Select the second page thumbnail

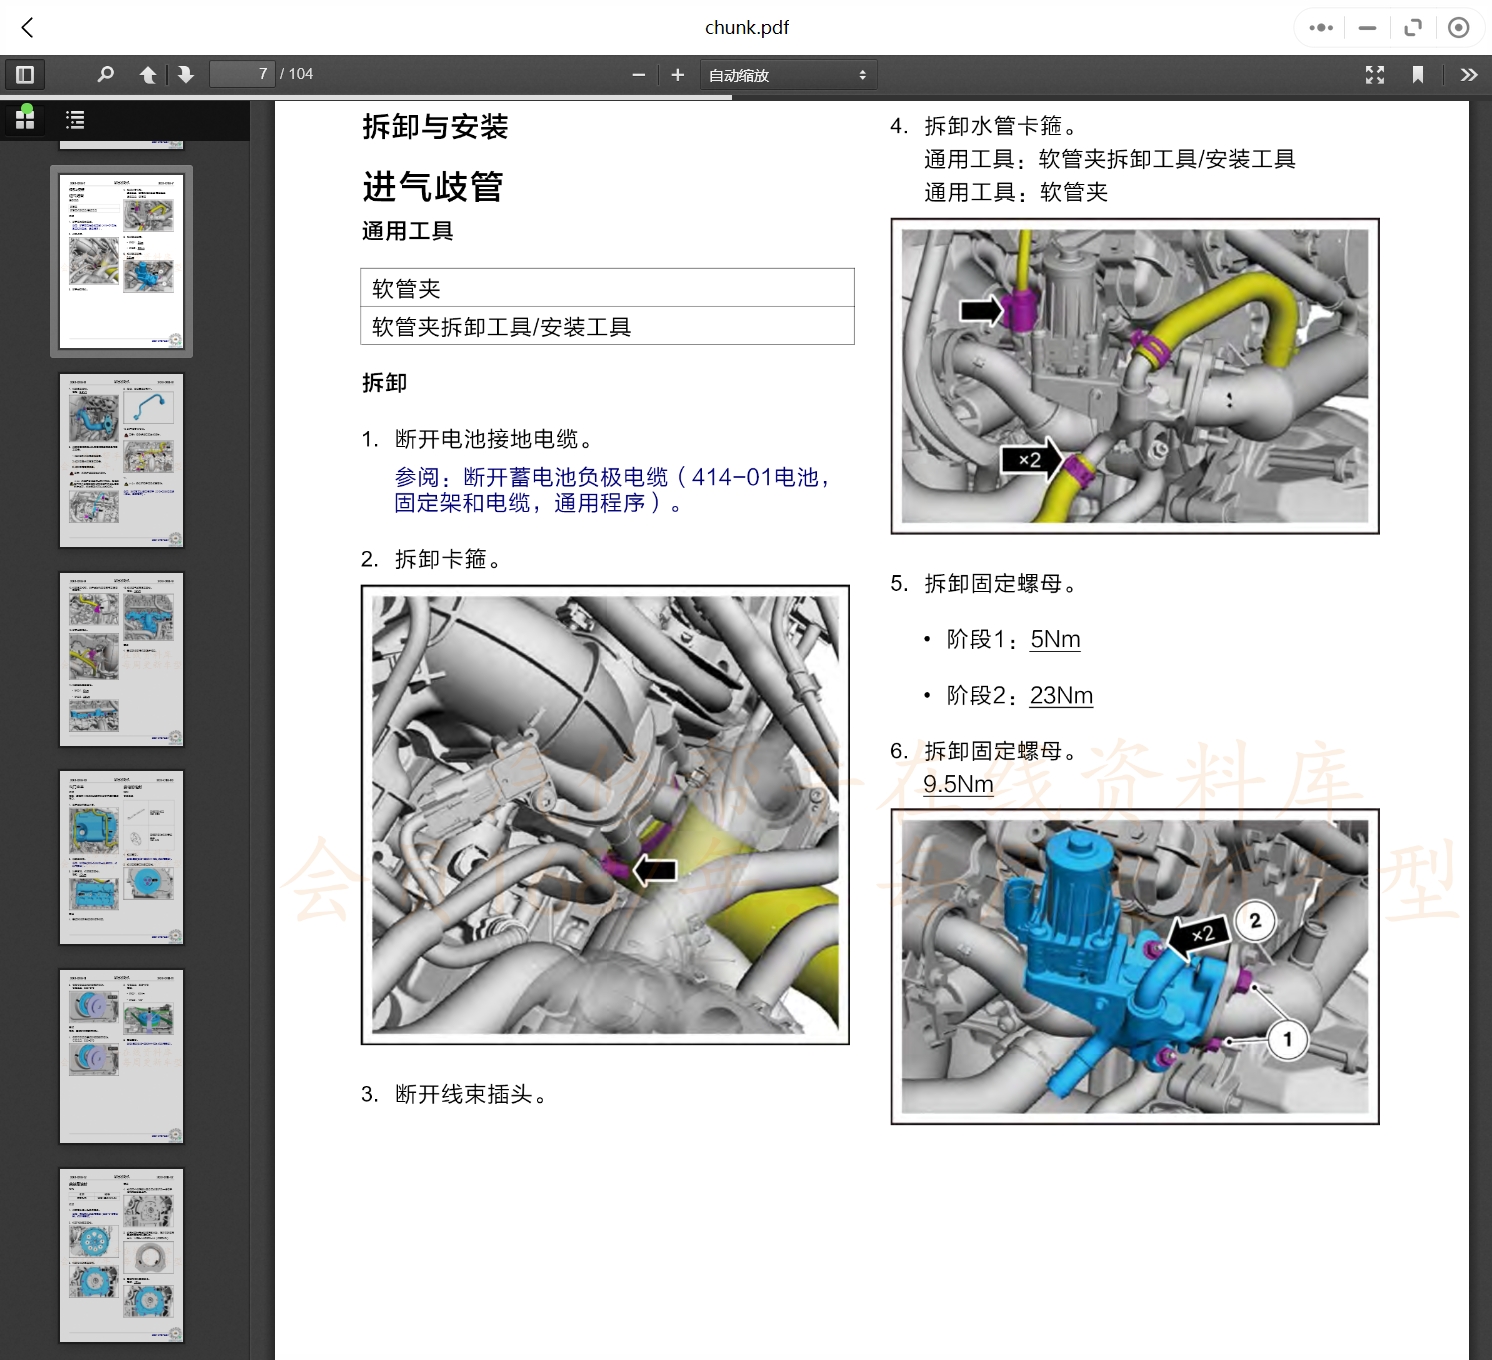coord(121,460)
